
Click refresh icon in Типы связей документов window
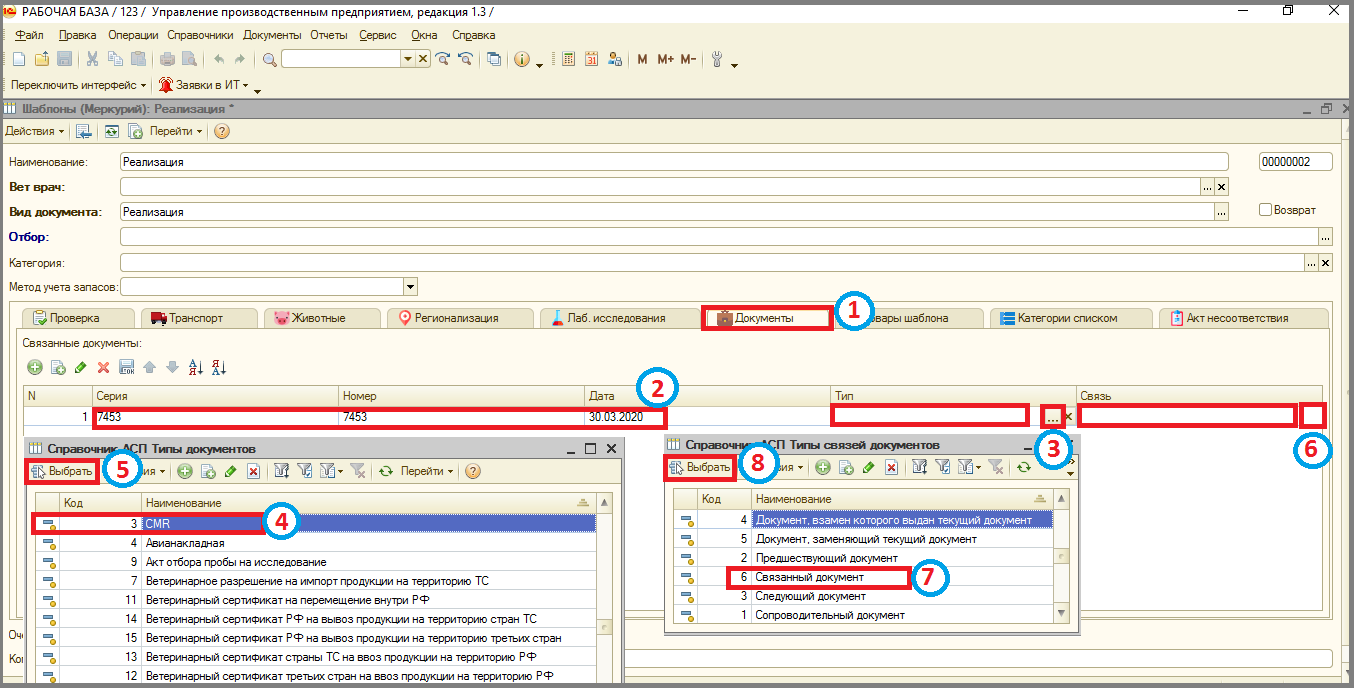point(1023,467)
